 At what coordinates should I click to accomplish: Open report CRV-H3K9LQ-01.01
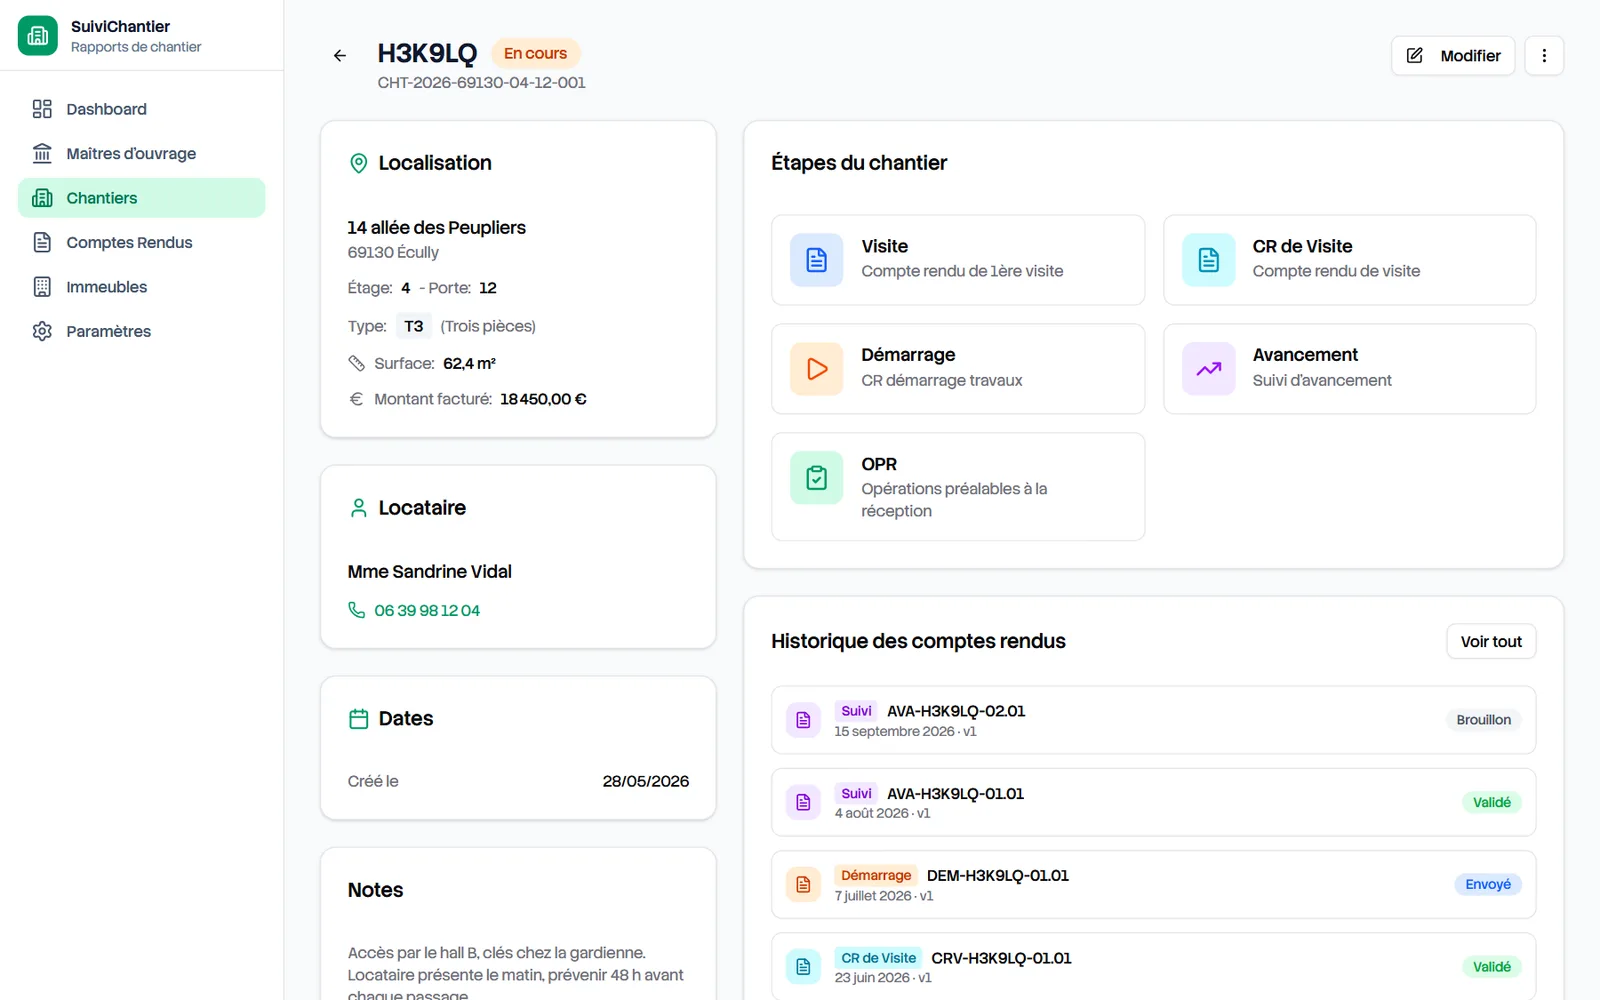(1154, 967)
